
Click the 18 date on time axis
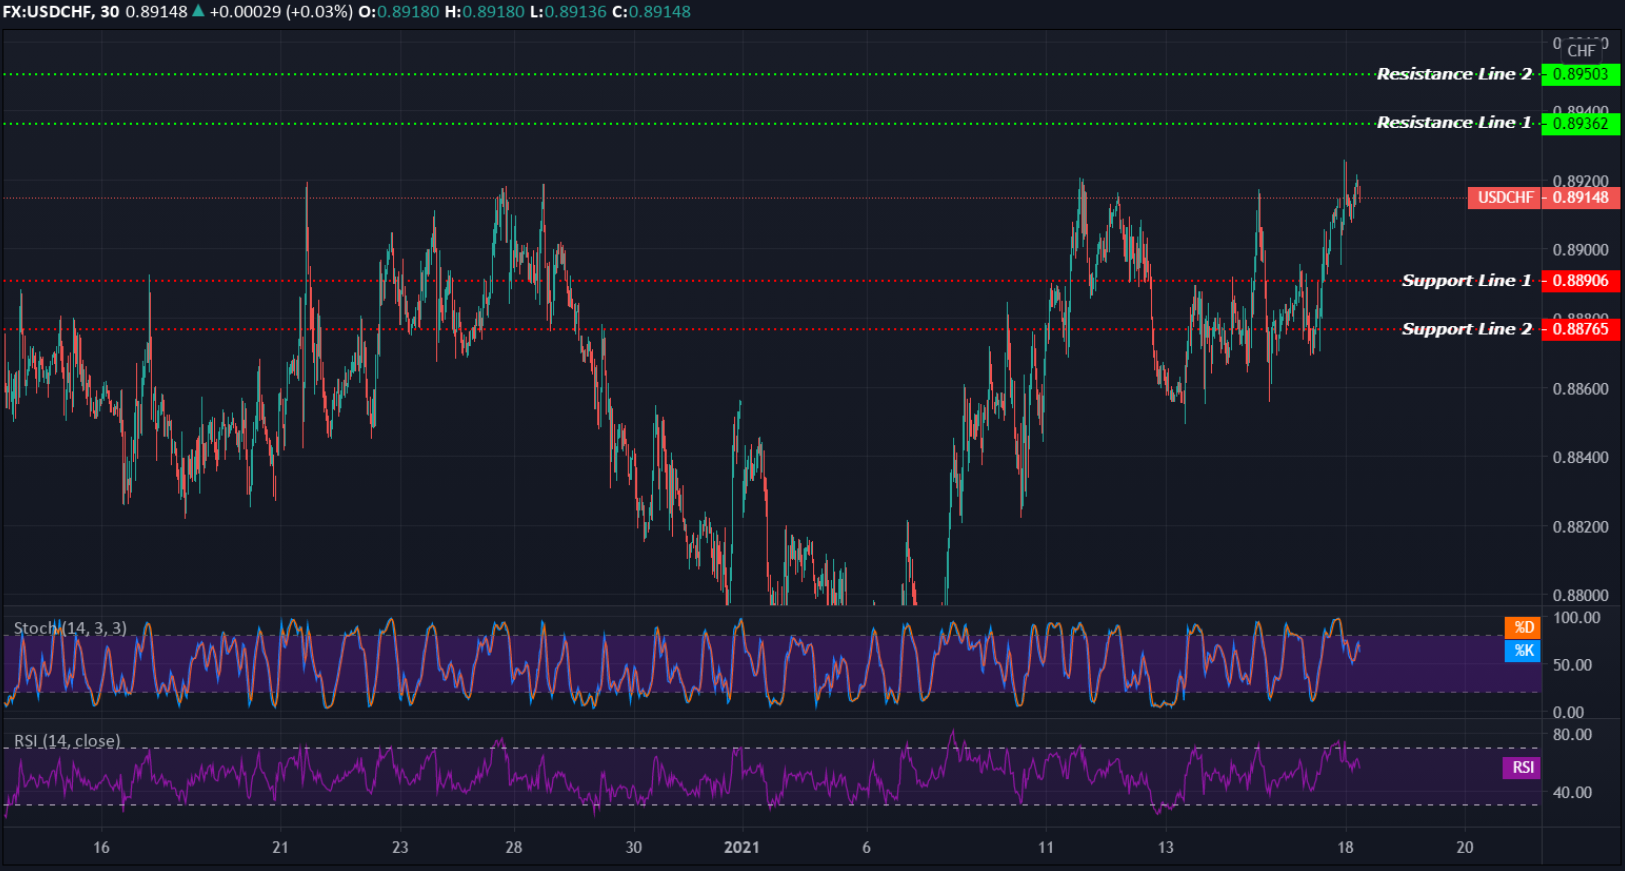point(1345,847)
